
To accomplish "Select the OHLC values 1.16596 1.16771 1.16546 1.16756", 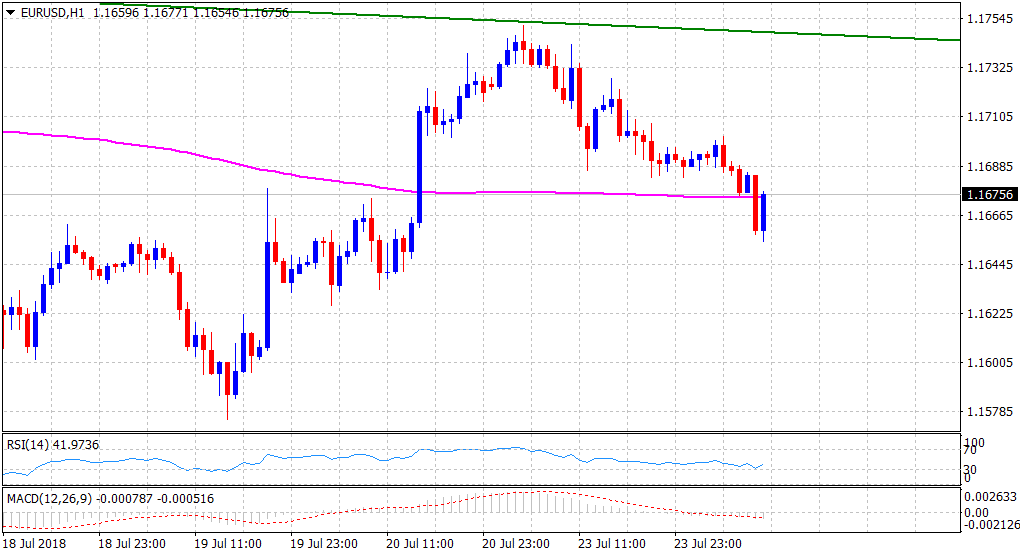I will tap(191, 12).
